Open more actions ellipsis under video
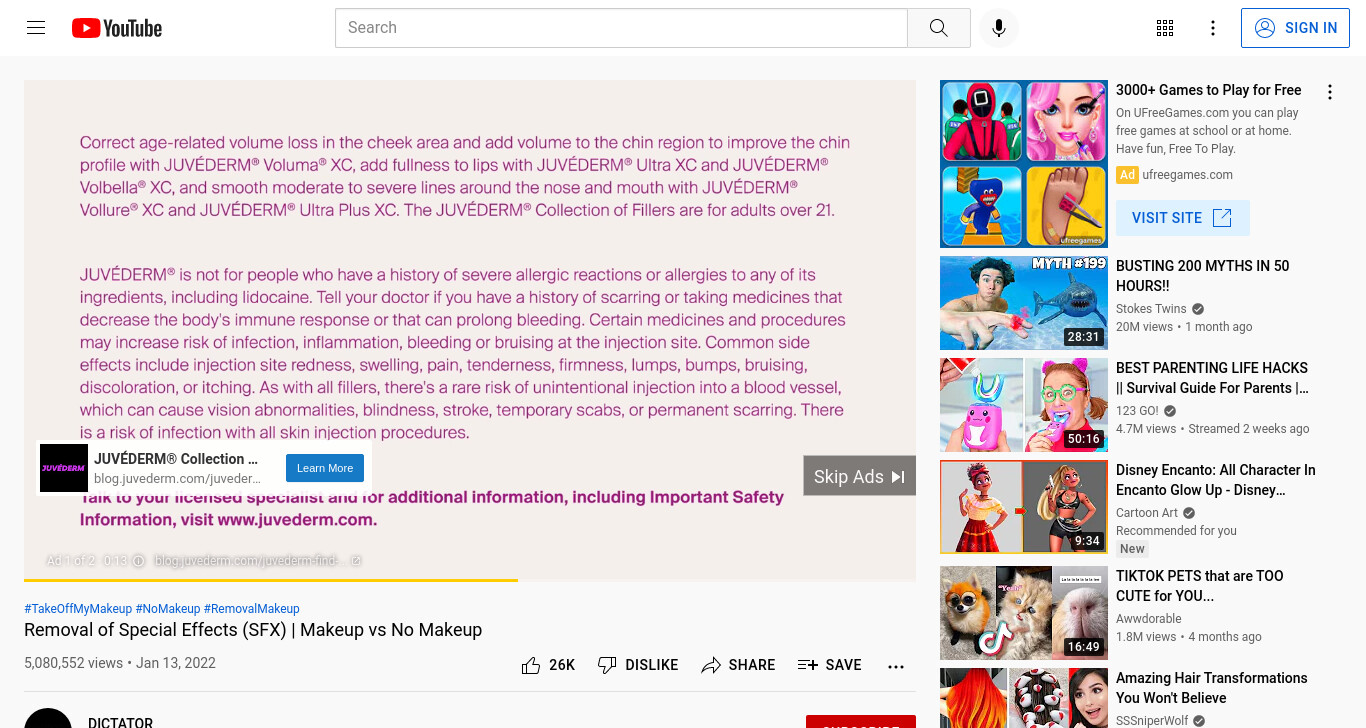Viewport: 1366px width, 728px height. tap(896, 666)
